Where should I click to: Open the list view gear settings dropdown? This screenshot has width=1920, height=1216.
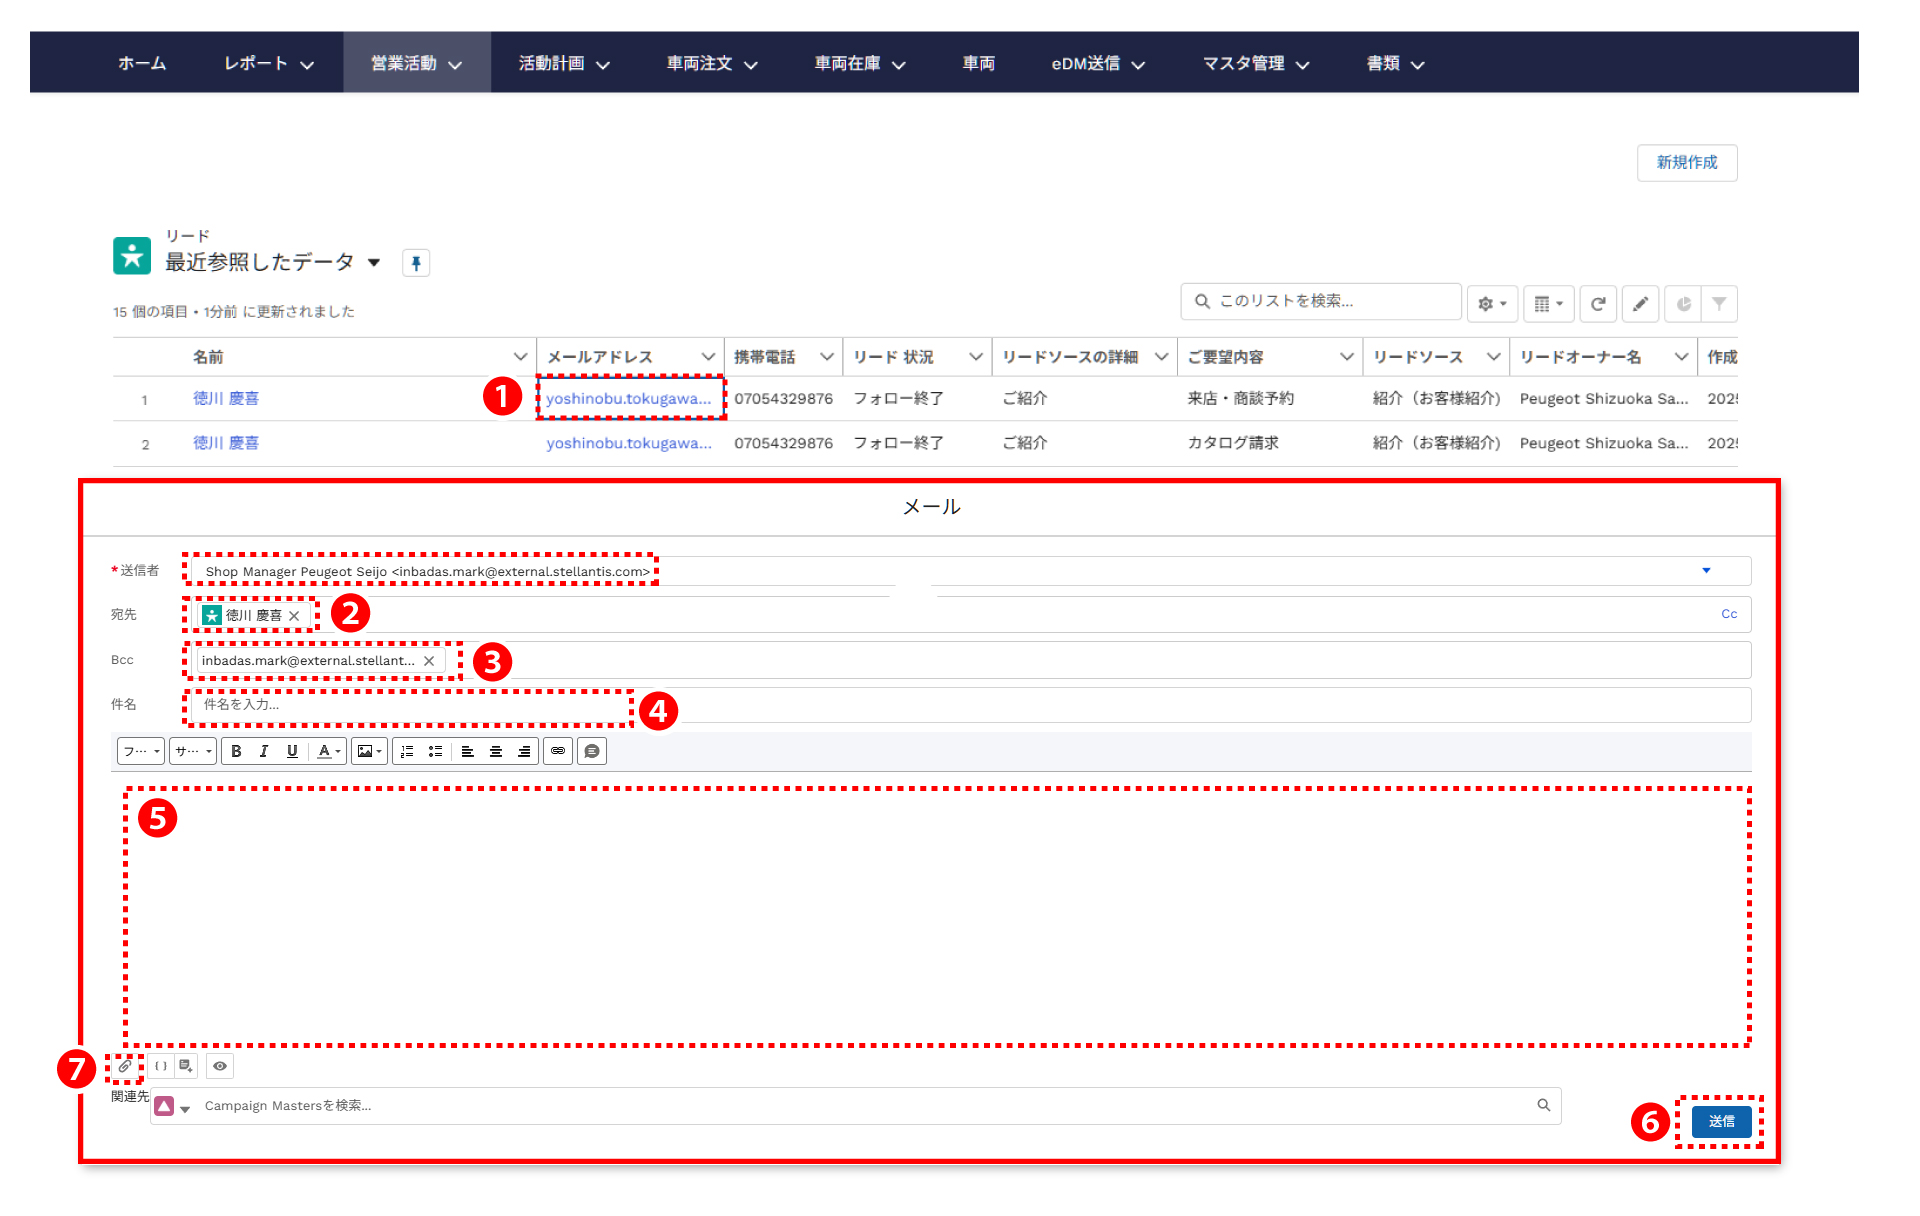click(x=1492, y=304)
